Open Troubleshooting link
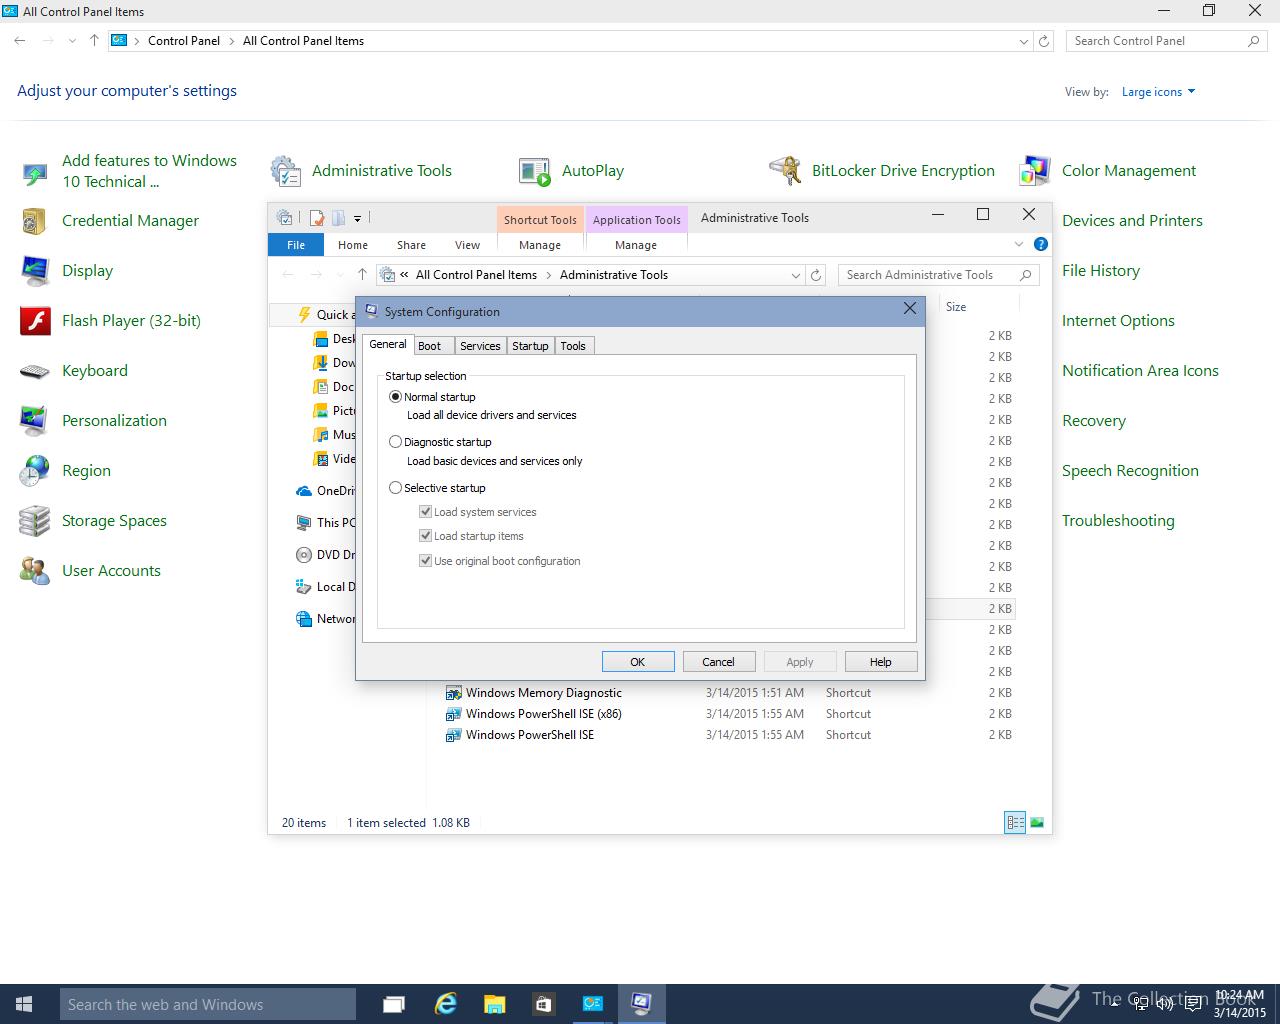The width and height of the screenshot is (1280, 1024). pyautogui.click(x=1118, y=521)
